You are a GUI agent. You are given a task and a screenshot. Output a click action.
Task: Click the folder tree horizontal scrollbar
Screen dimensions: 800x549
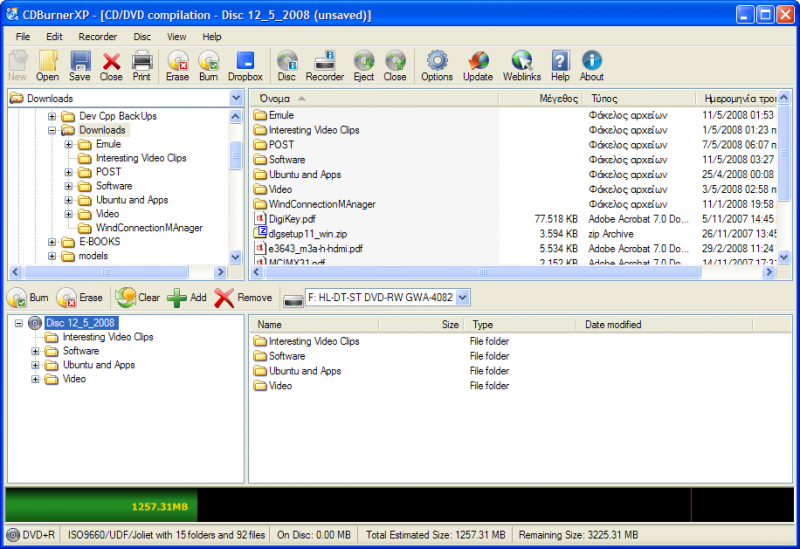[106, 272]
